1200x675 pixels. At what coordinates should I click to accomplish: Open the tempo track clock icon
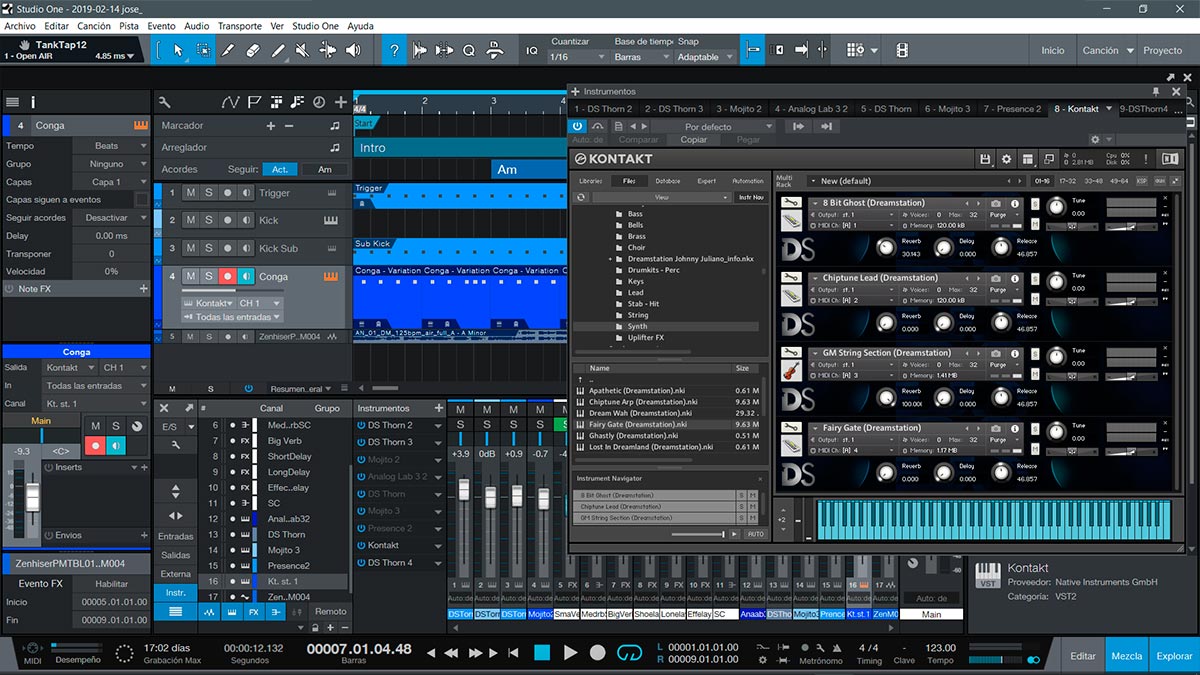(x=319, y=102)
